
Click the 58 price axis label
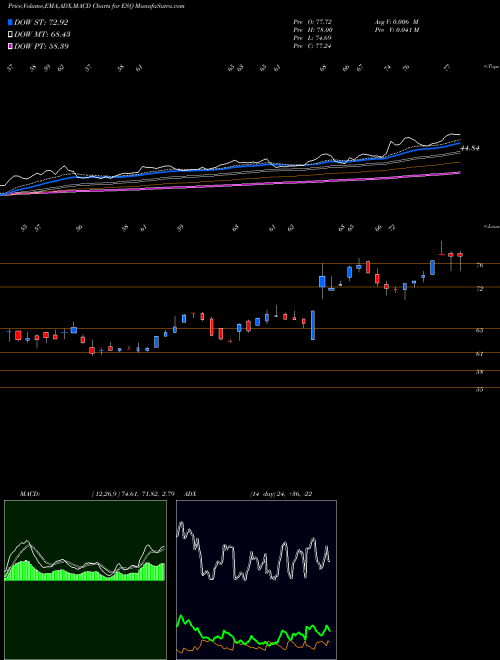tap(479, 372)
